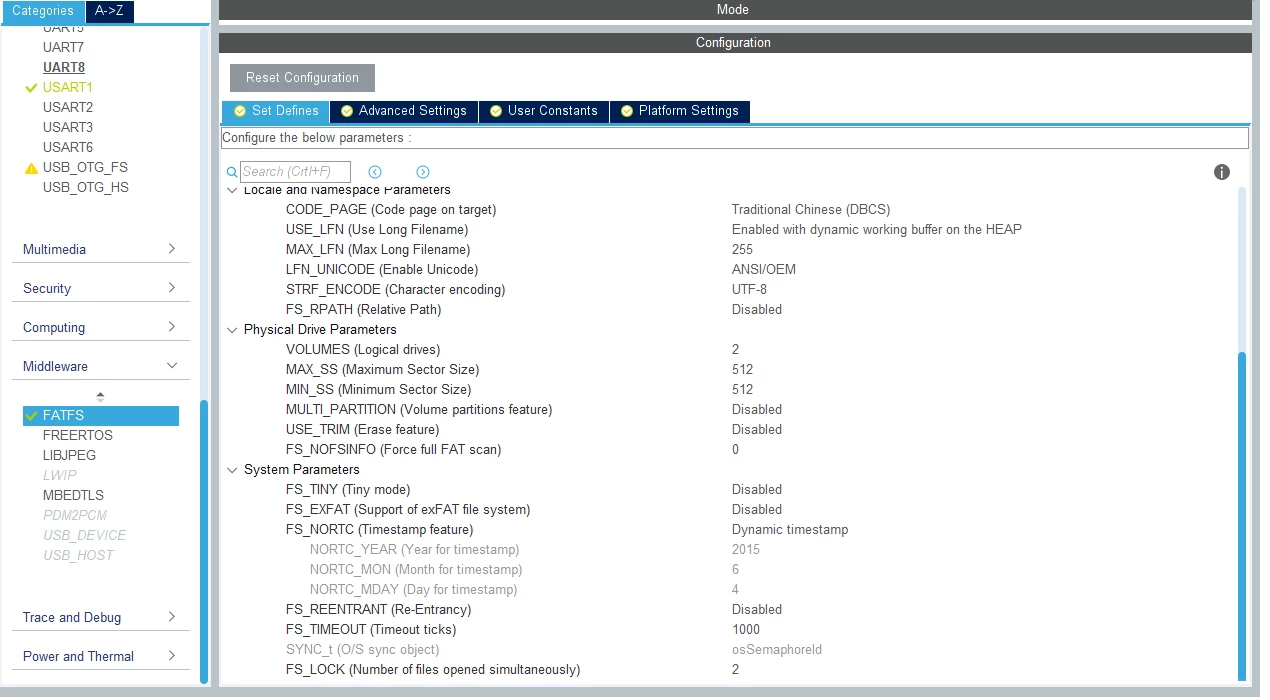Click the left categories panel scrollbar

click(x=204, y=540)
